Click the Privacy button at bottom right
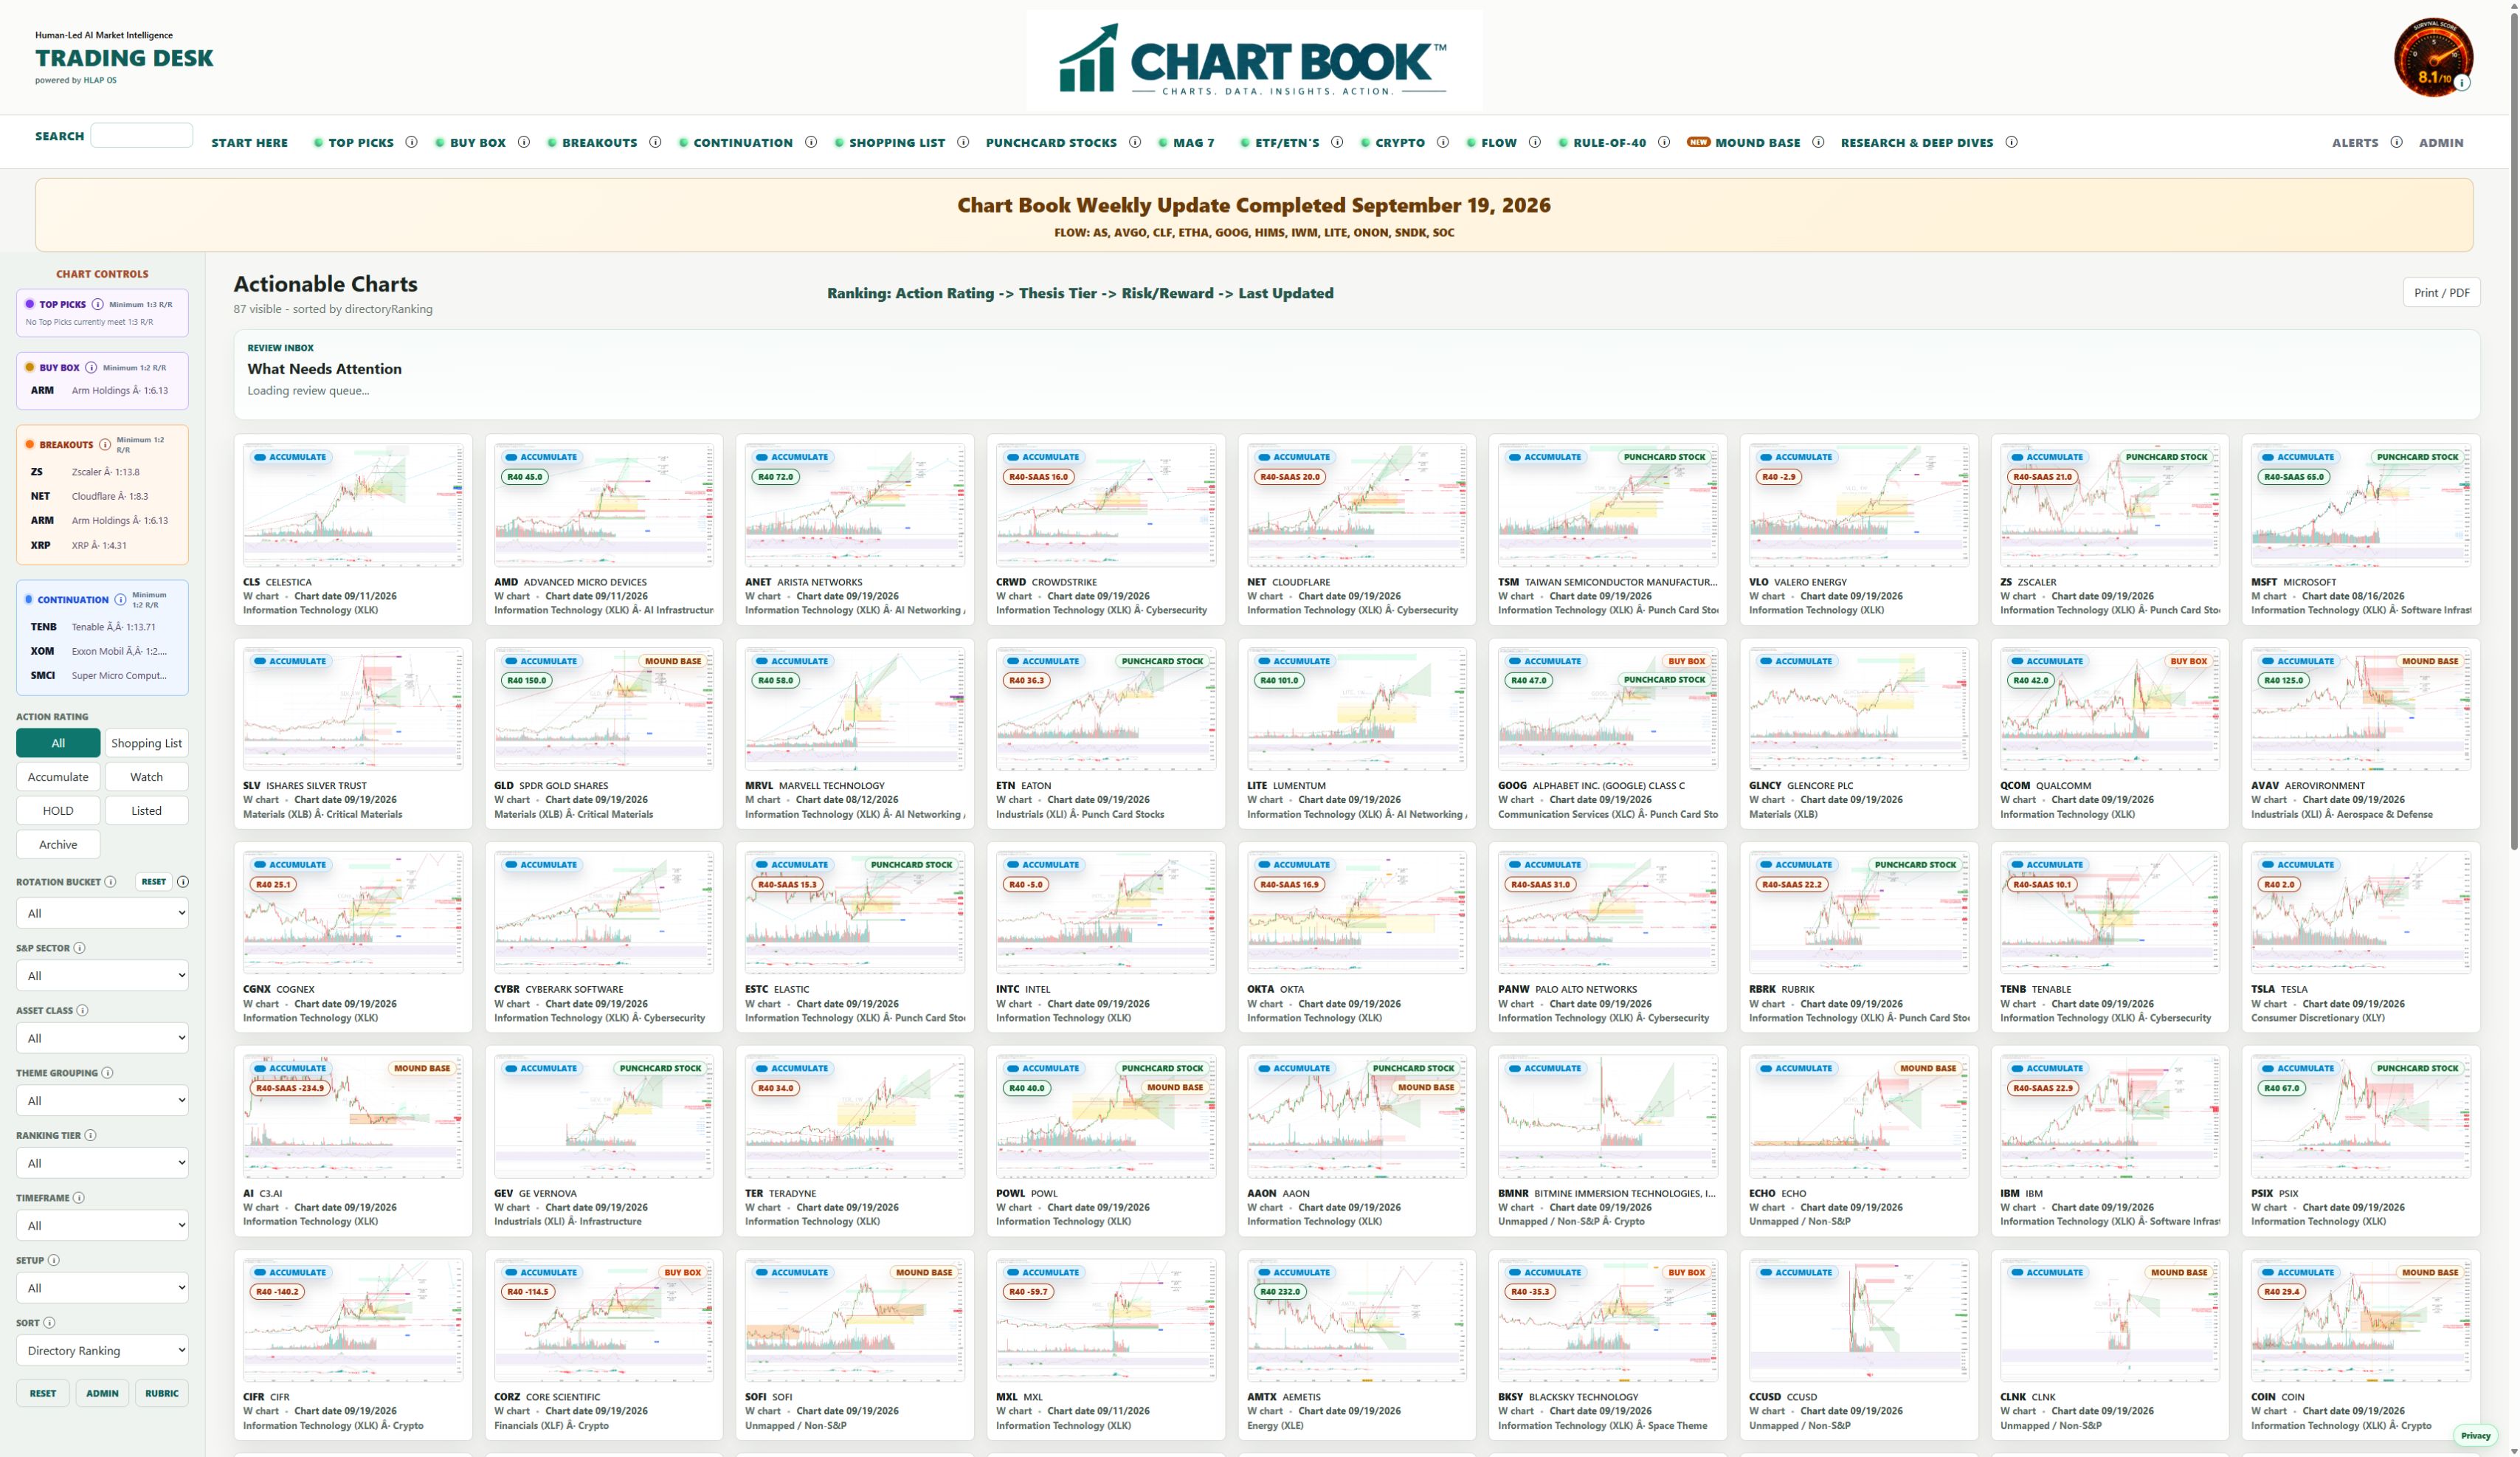 2475,1436
